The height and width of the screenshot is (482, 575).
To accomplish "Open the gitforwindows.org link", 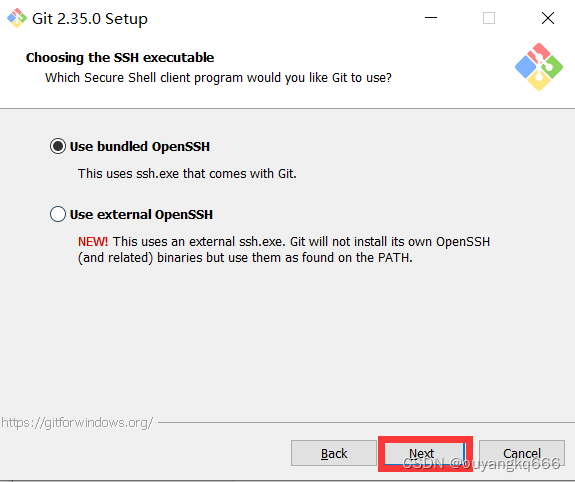I will (77, 423).
